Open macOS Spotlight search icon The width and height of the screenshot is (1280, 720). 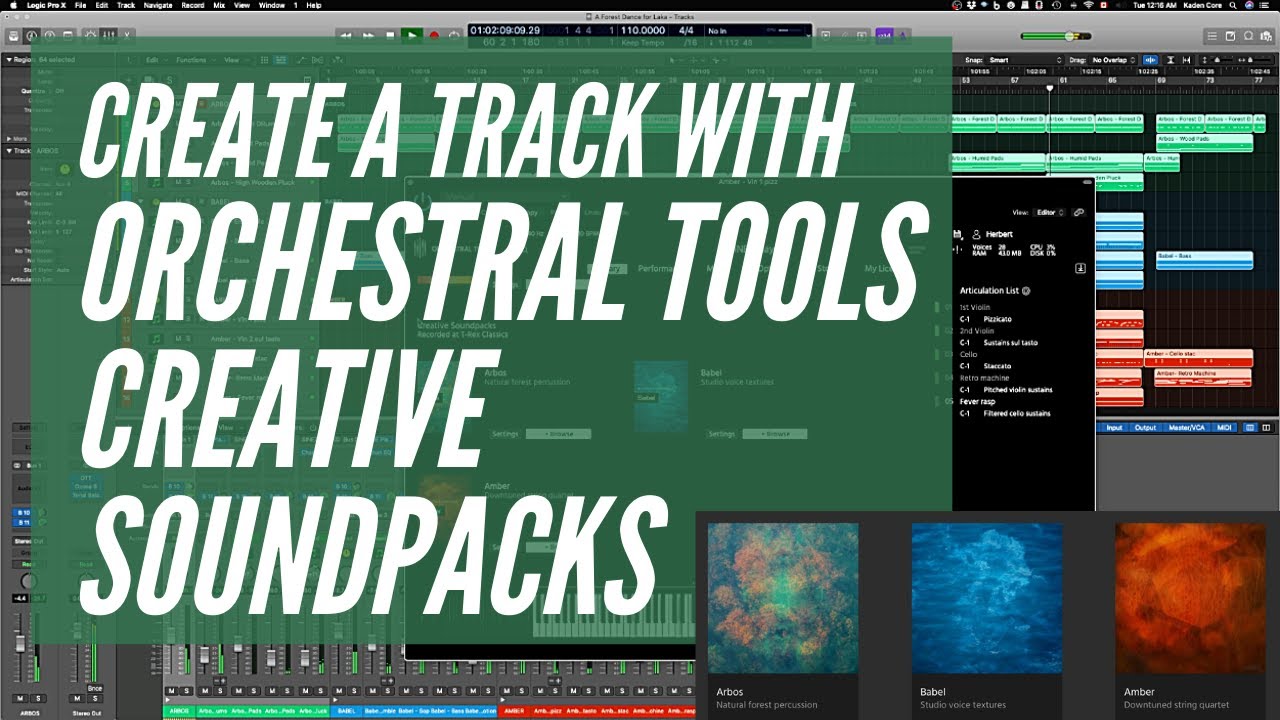(1231, 5)
